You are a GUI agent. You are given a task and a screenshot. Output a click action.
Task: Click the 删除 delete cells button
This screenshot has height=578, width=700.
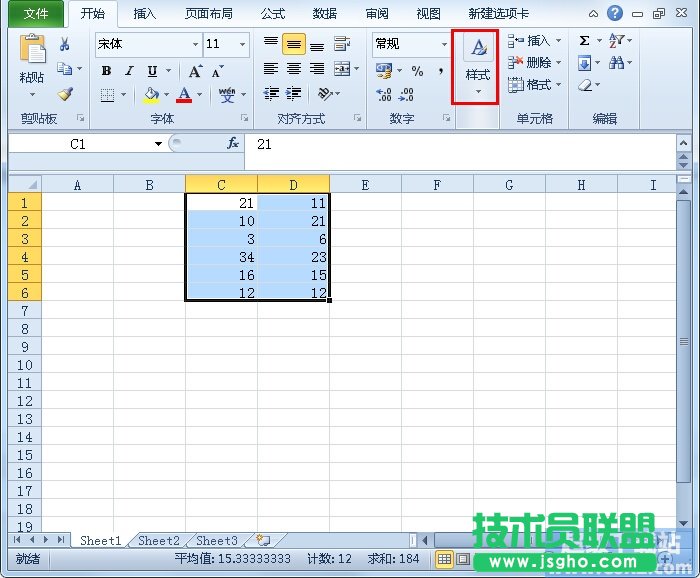point(535,62)
